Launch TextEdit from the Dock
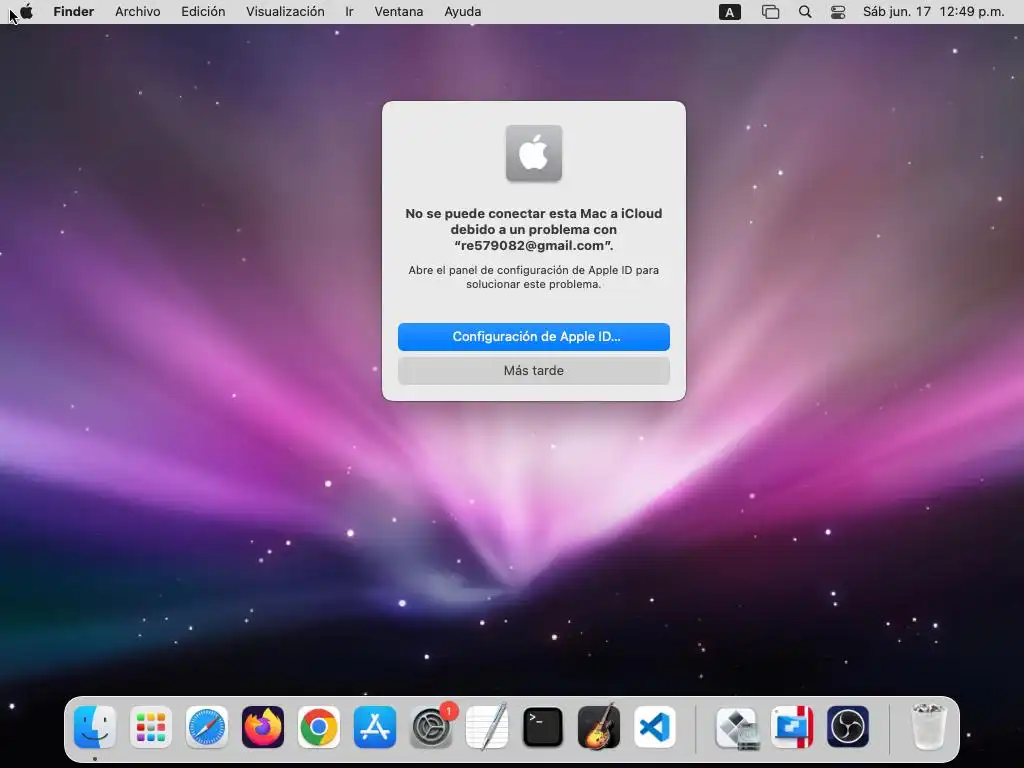Viewport: 1024px width, 768px height. point(487,727)
